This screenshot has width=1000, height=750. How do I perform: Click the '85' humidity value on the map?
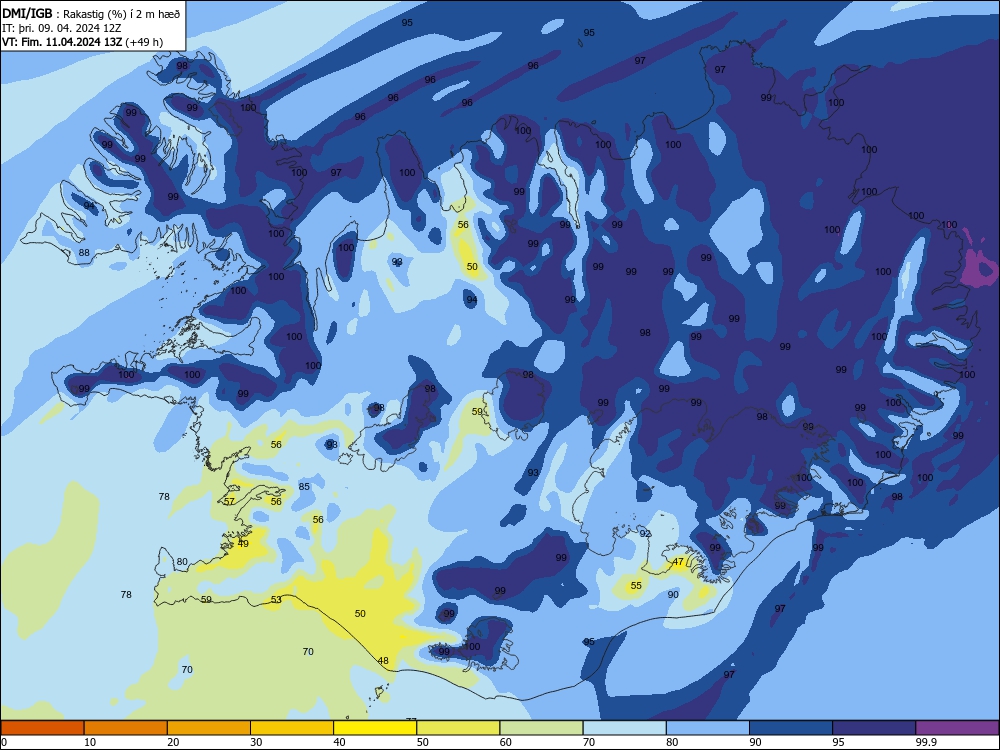[x=304, y=487]
